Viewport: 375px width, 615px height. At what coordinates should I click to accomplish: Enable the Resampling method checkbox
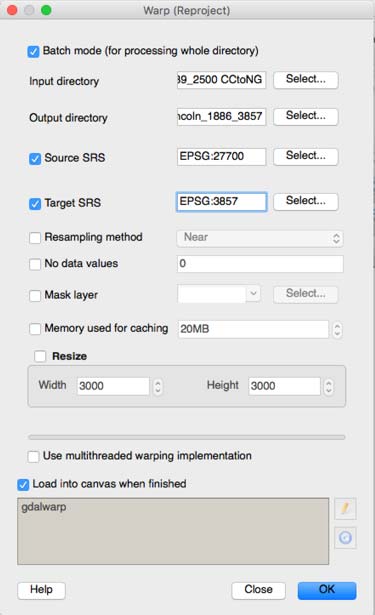(35, 238)
